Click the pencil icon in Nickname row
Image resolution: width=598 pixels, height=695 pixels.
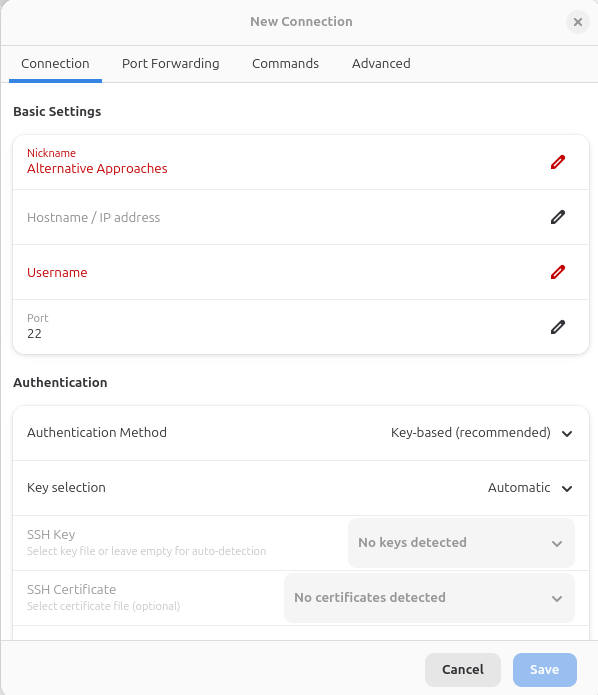(x=558, y=162)
